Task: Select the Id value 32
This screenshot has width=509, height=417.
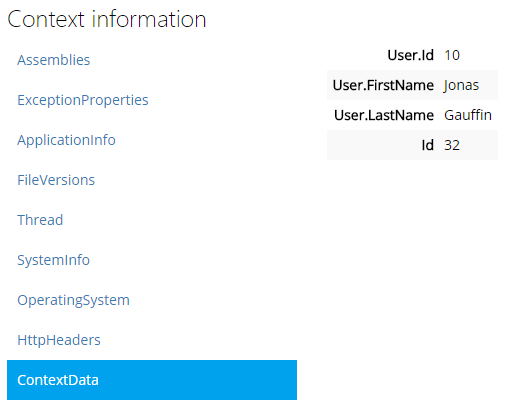Action: (x=452, y=145)
